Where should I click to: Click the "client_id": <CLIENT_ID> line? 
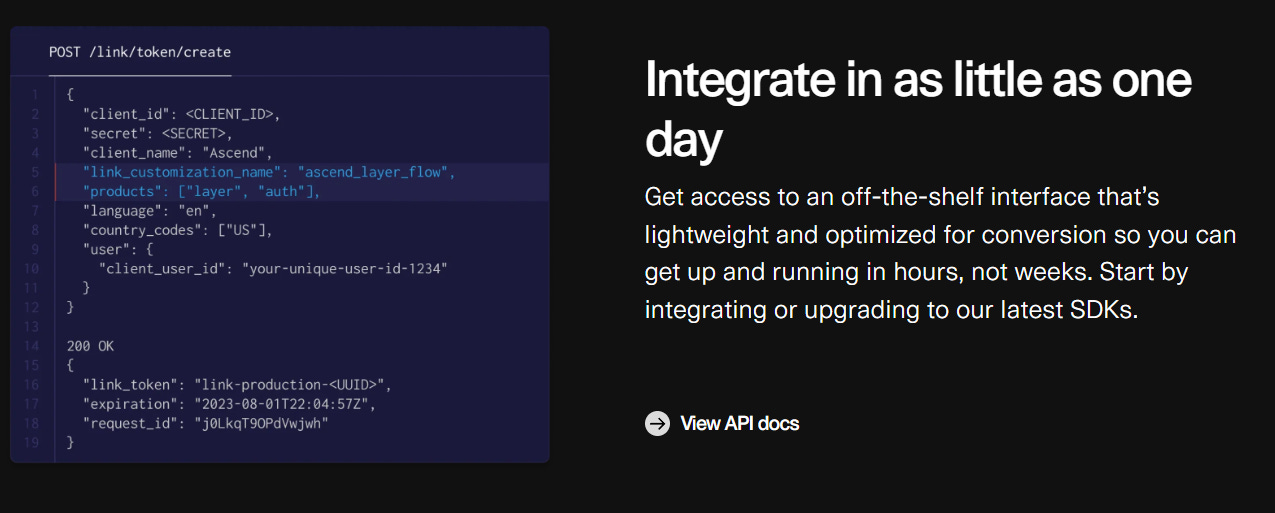(x=182, y=114)
